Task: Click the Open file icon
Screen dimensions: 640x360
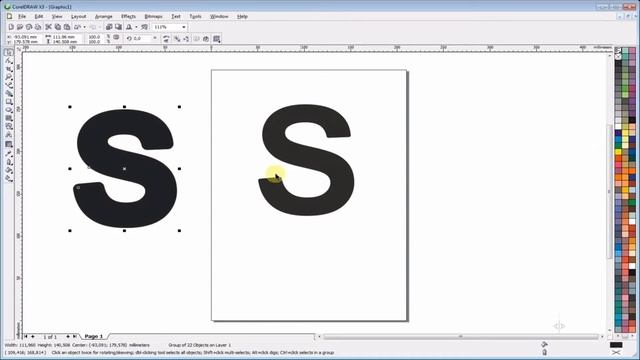Action: click(x=20, y=27)
